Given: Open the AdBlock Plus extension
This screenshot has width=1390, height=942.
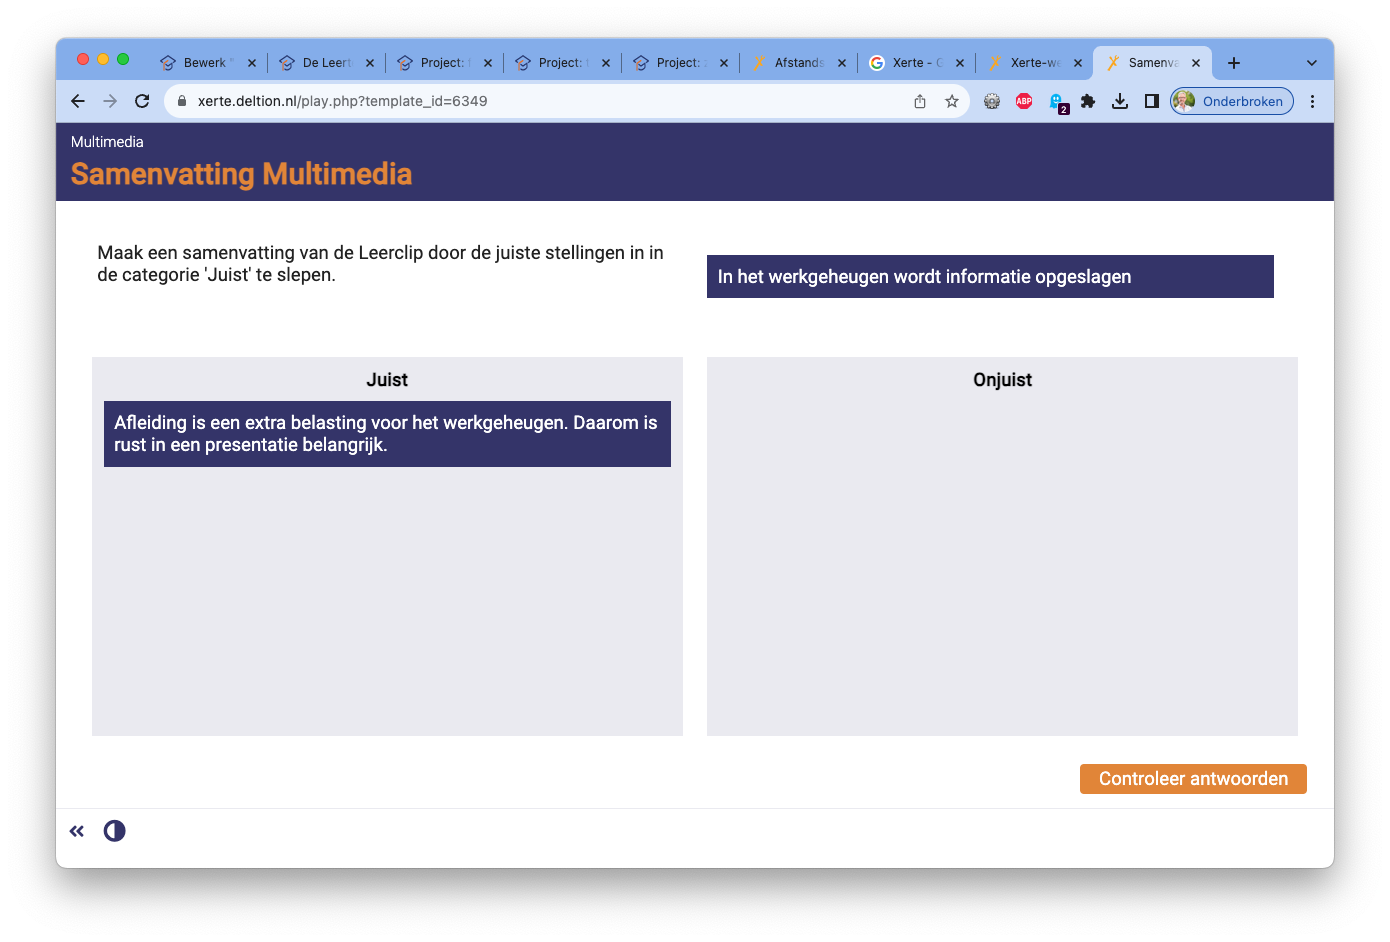Looking at the screenshot, I should [1024, 101].
